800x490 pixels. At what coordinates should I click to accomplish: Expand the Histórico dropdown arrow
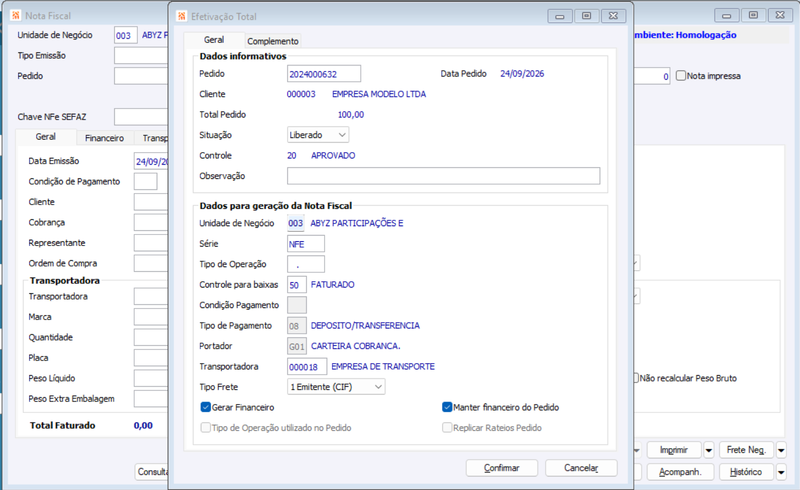tap(781, 472)
